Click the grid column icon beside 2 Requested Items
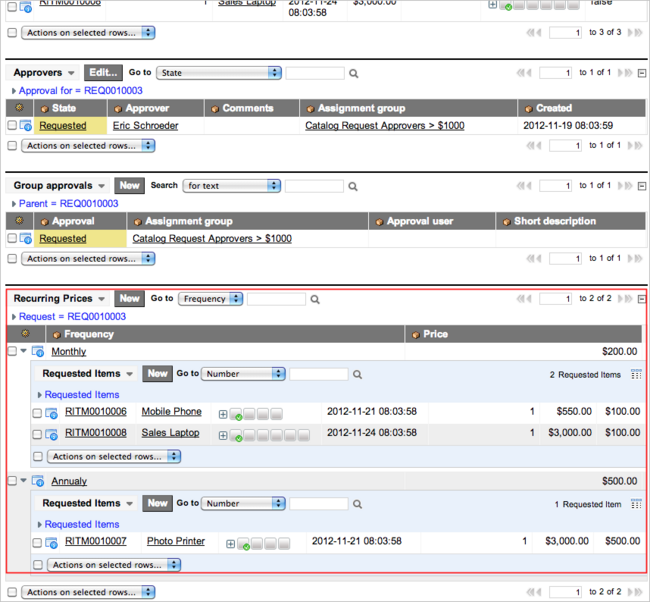This screenshot has height=602, width=650. tap(636, 374)
